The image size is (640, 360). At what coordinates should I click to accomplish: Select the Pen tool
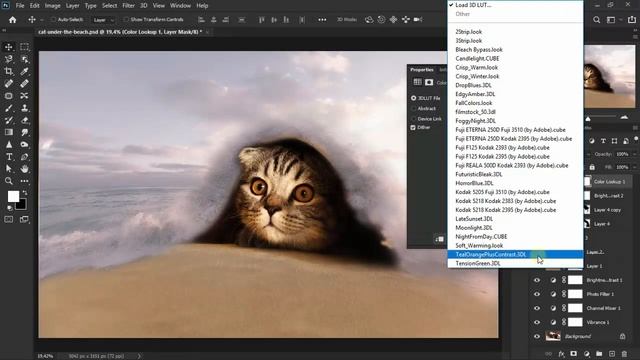coord(24,157)
